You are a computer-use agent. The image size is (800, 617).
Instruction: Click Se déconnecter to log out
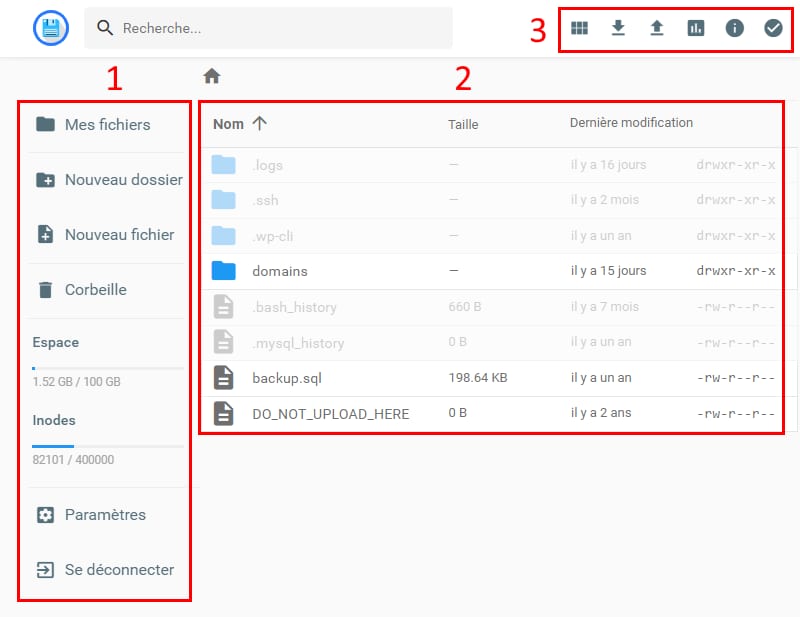[119, 570]
